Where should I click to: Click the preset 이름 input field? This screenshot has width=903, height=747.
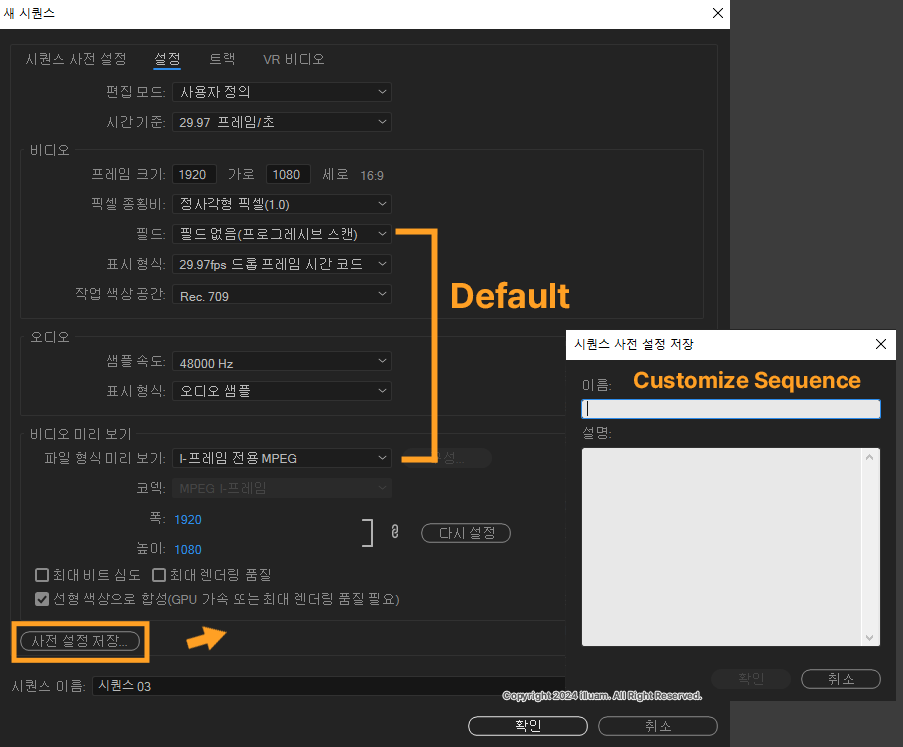[x=731, y=409]
